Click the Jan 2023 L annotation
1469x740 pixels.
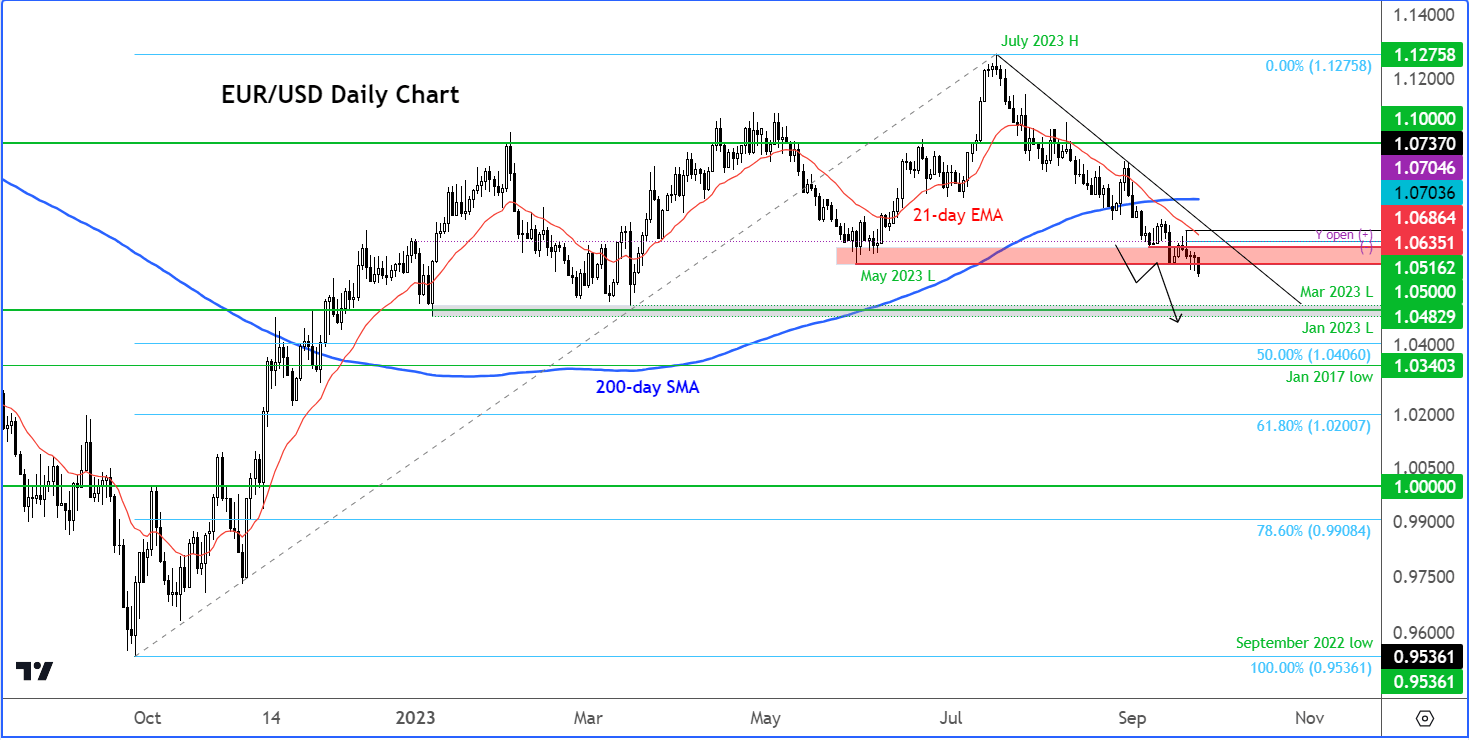tap(1336, 327)
